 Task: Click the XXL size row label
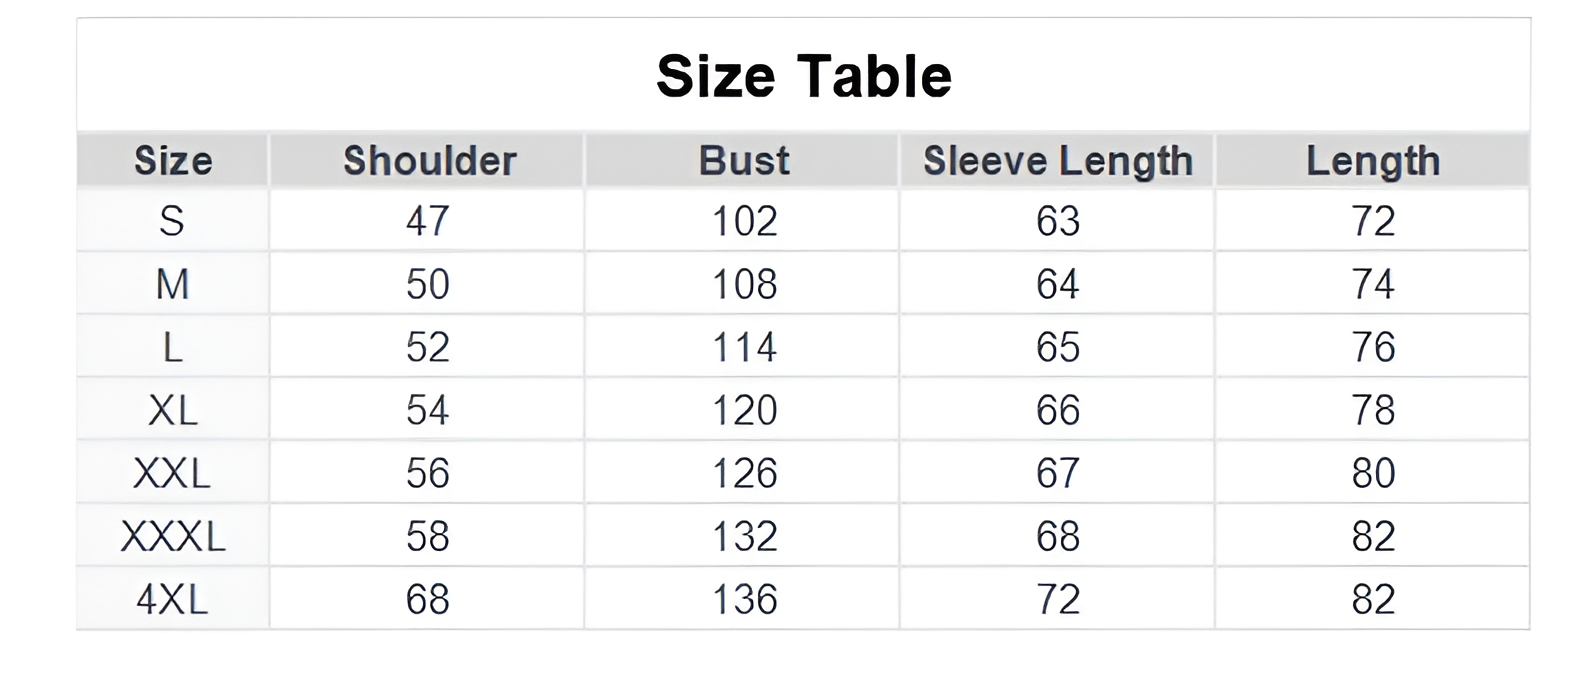point(172,474)
